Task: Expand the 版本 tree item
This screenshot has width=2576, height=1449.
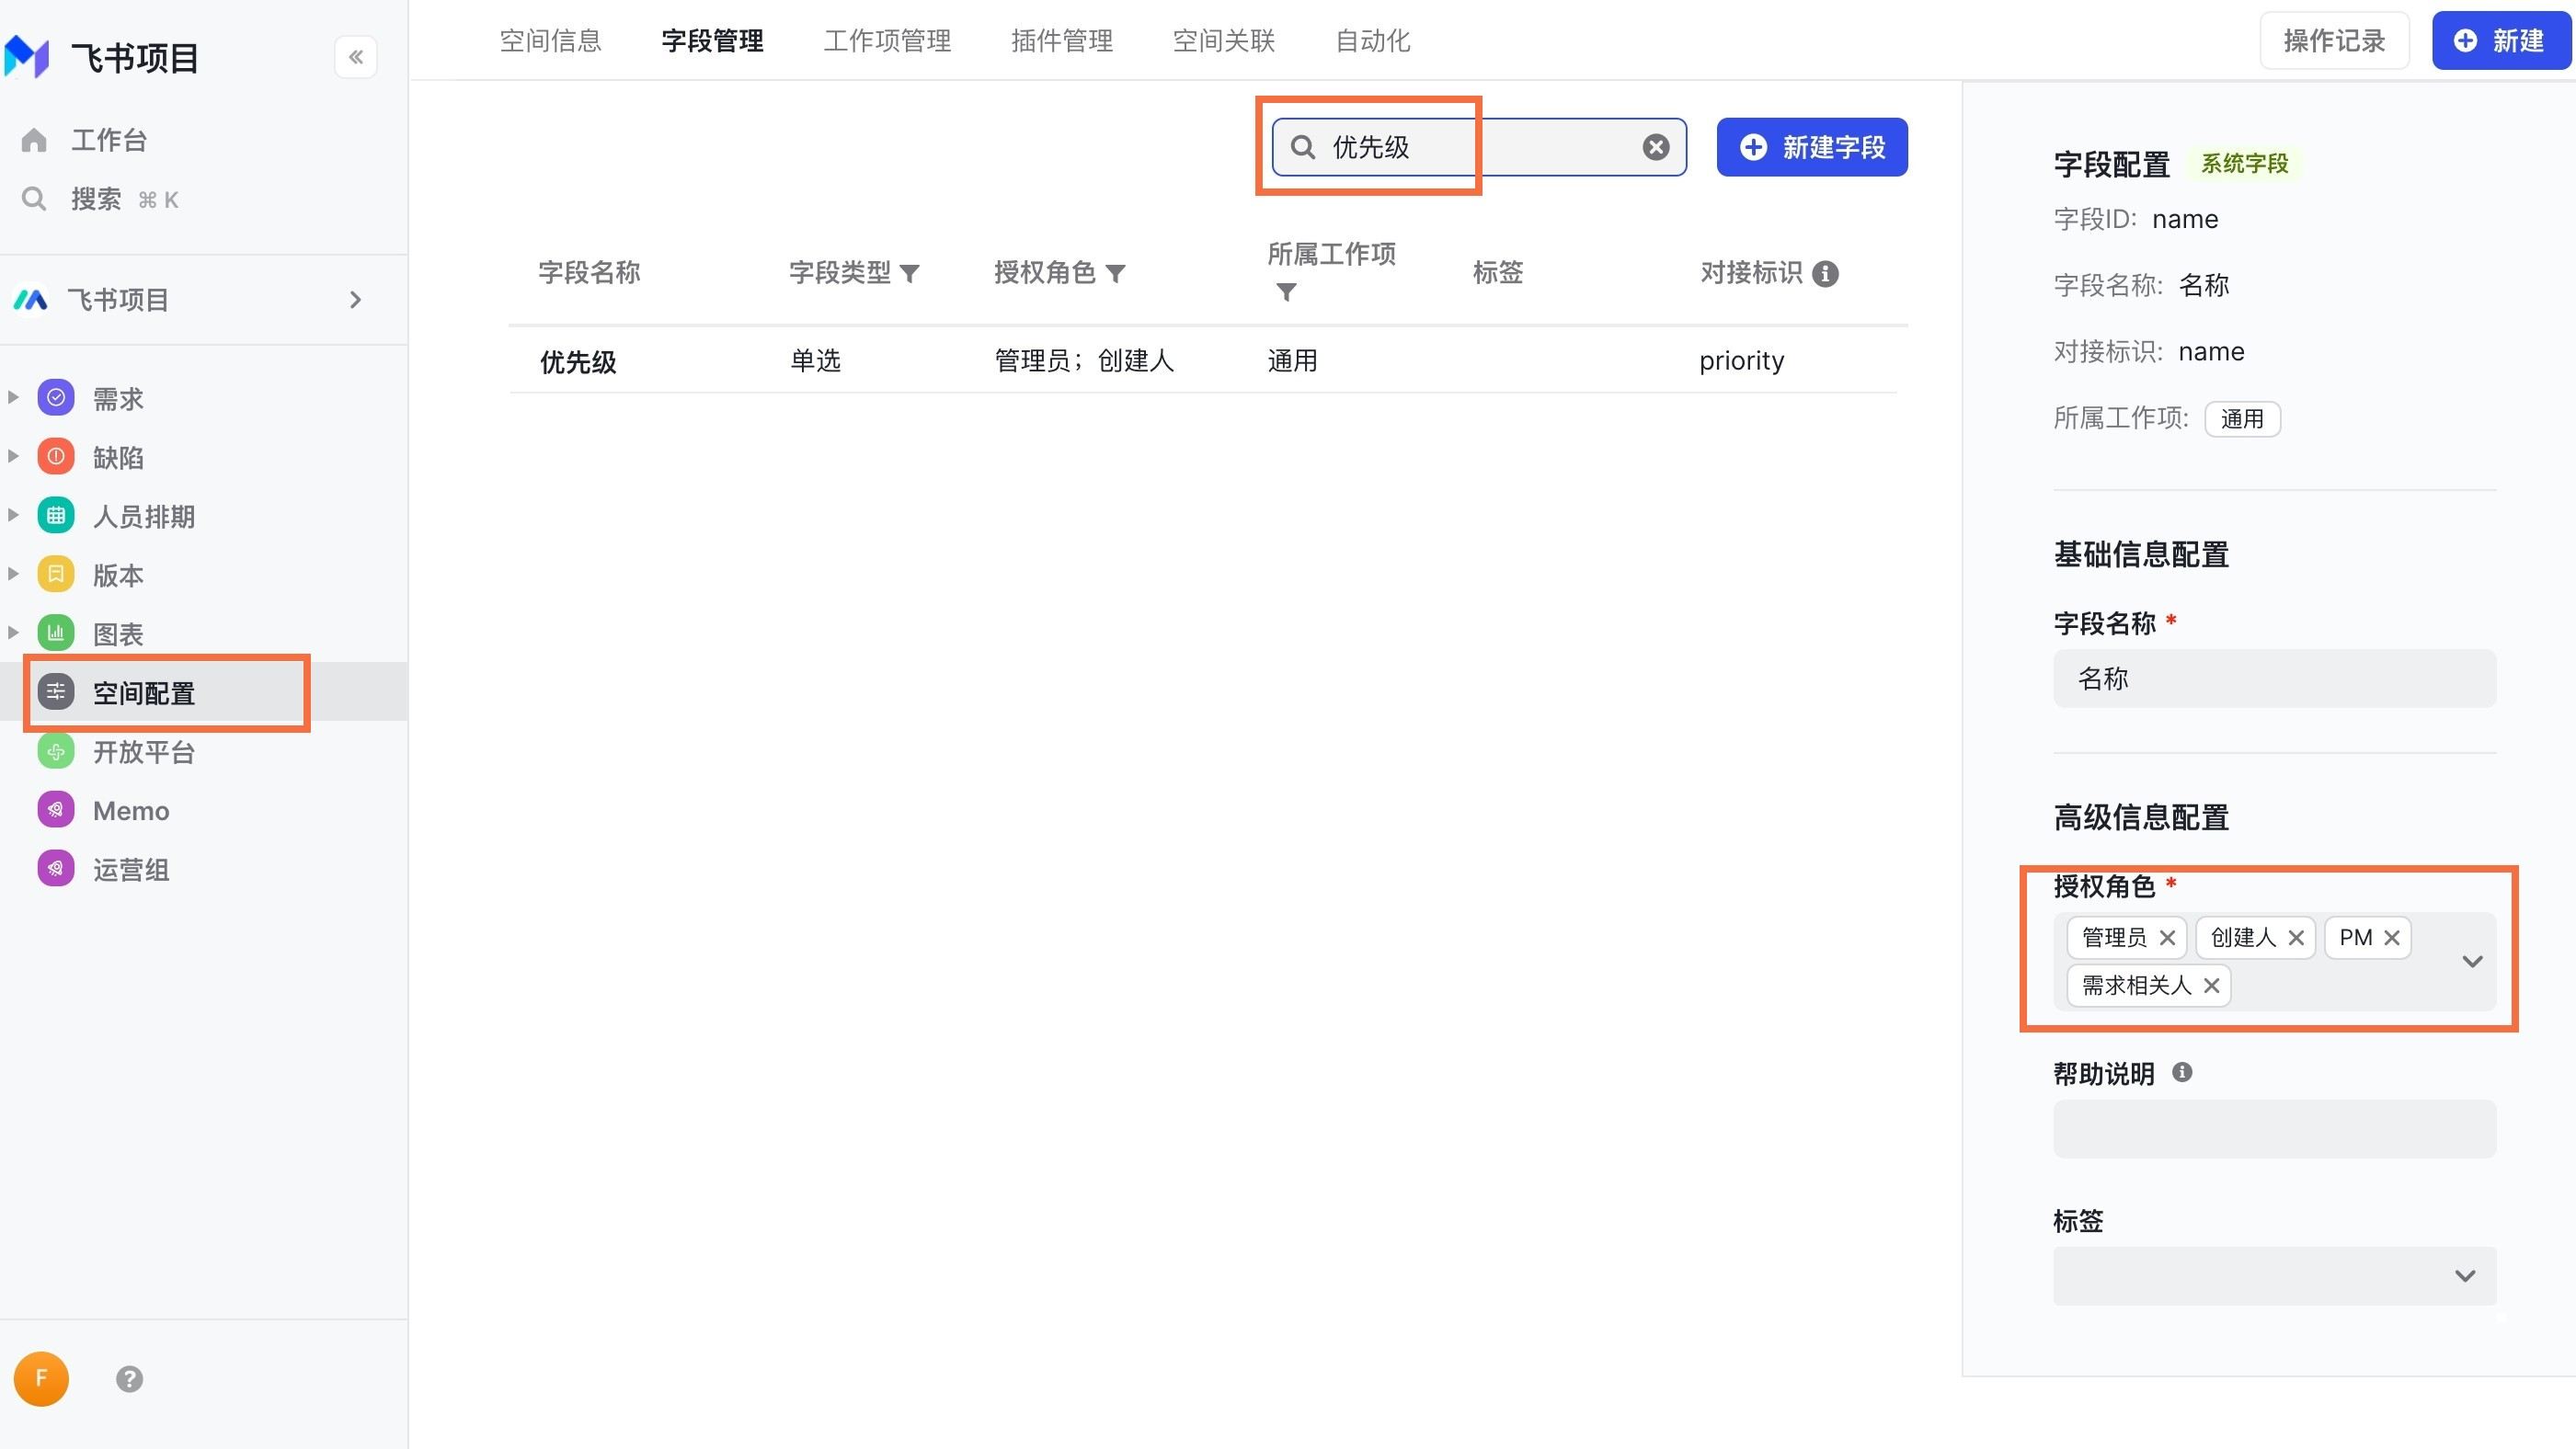Action: [x=13, y=574]
